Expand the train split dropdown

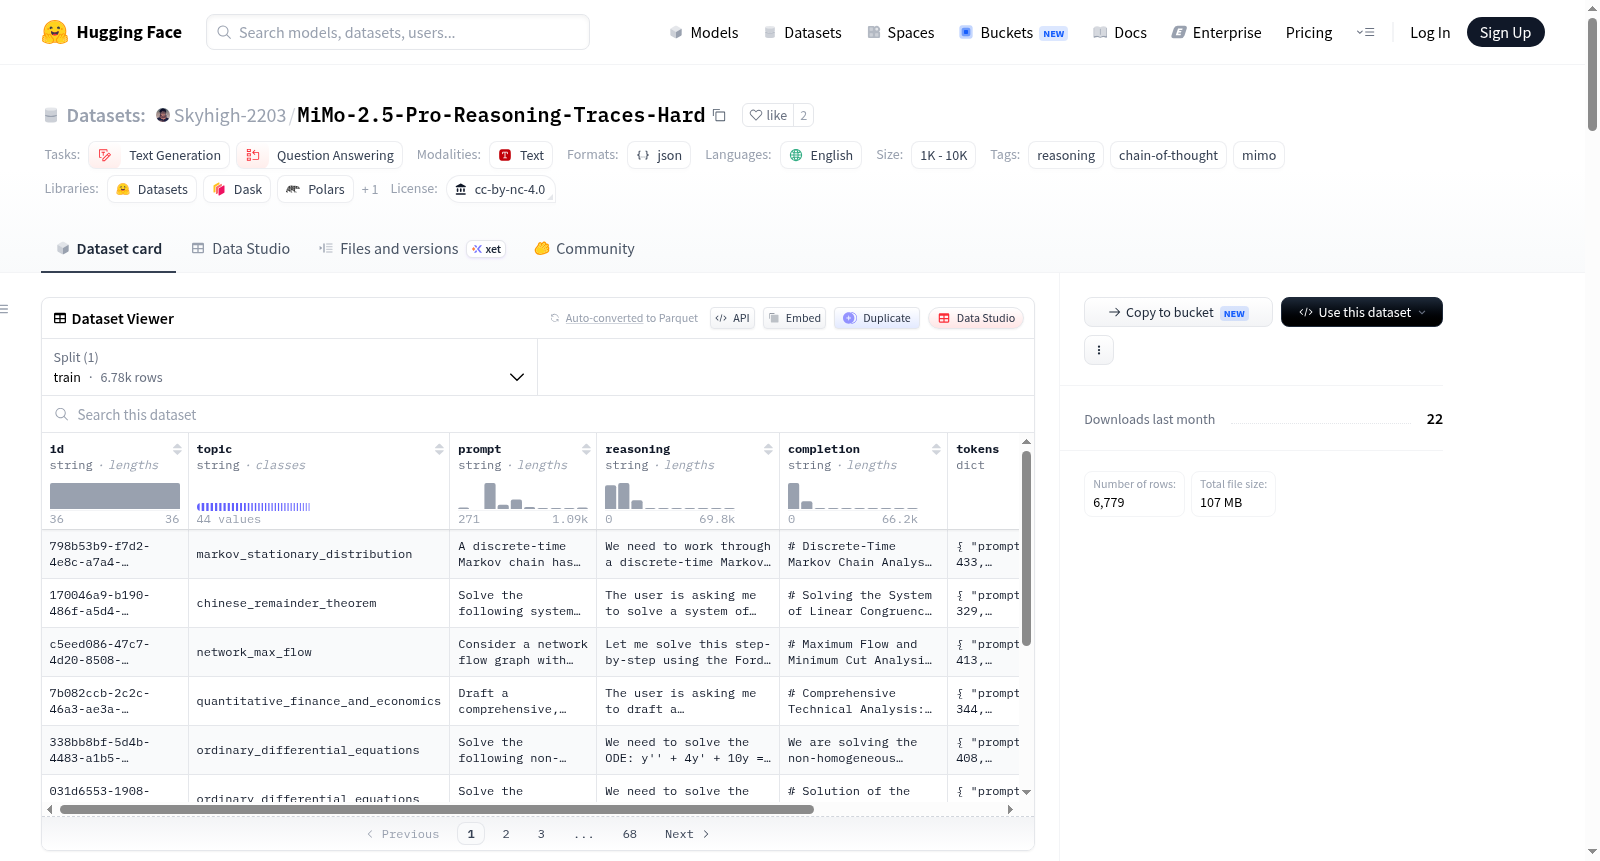point(290,367)
